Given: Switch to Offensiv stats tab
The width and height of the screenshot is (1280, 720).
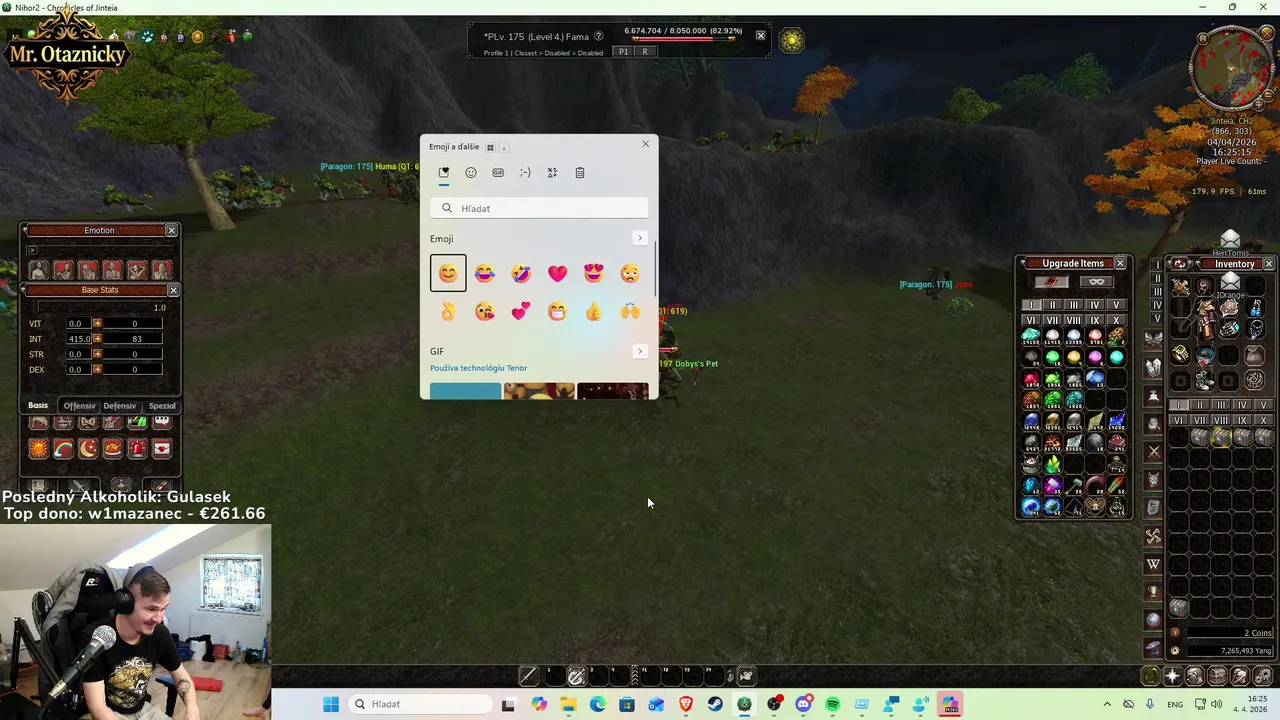Looking at the screenshot, I should tap(79, 406).
